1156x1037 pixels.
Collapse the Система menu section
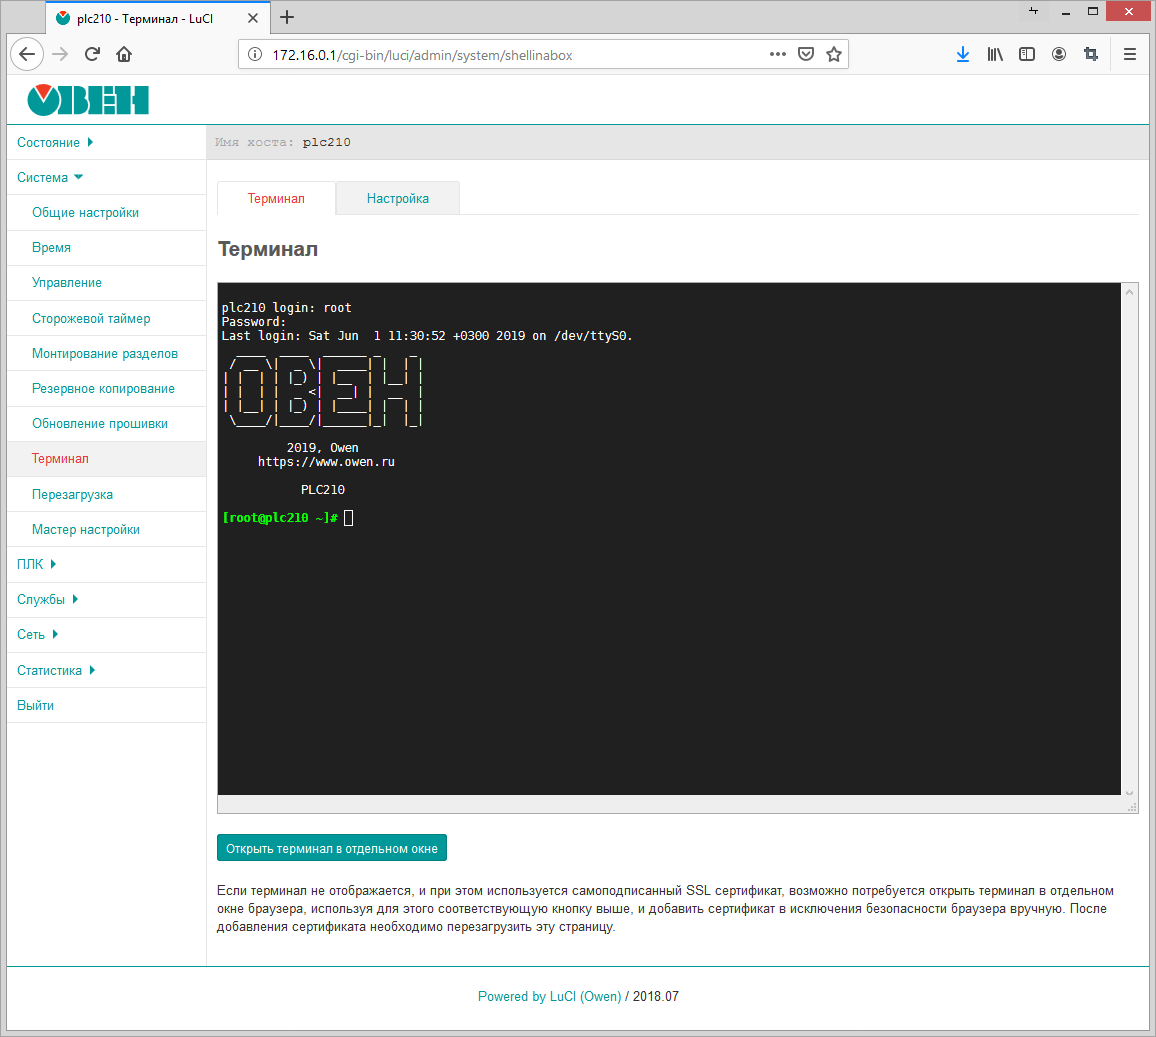(x=49, y=178)
